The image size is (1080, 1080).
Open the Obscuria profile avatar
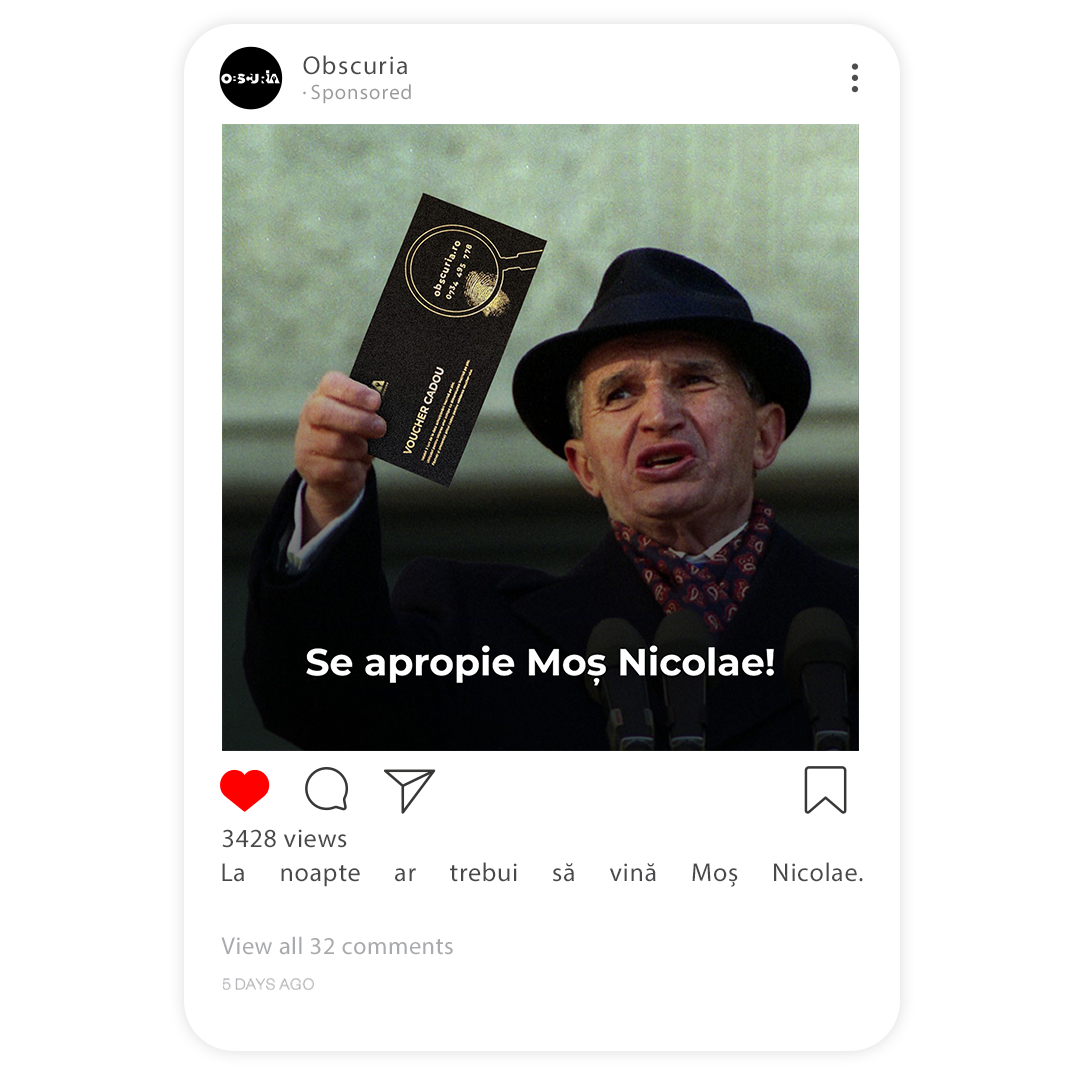[x=251, y=78]
